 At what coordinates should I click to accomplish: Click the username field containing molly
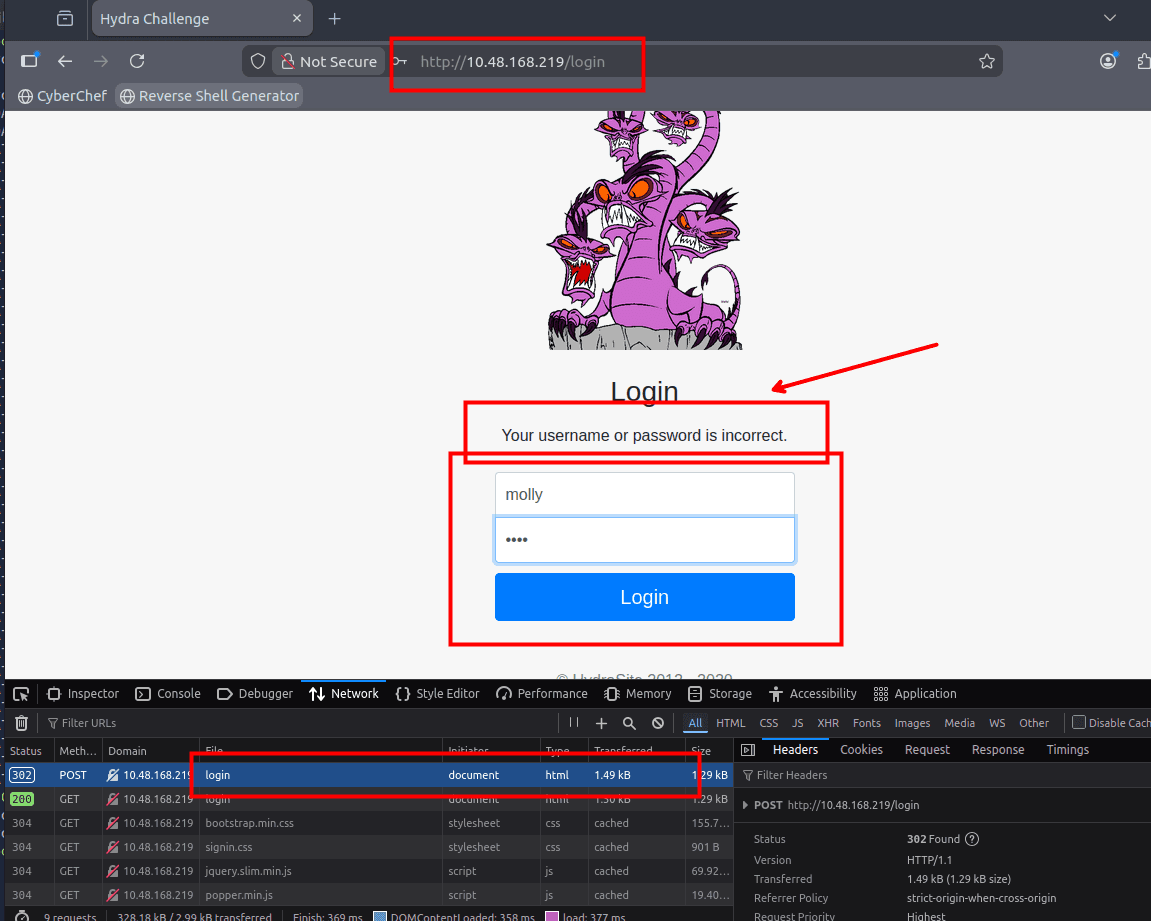(644, 494)
